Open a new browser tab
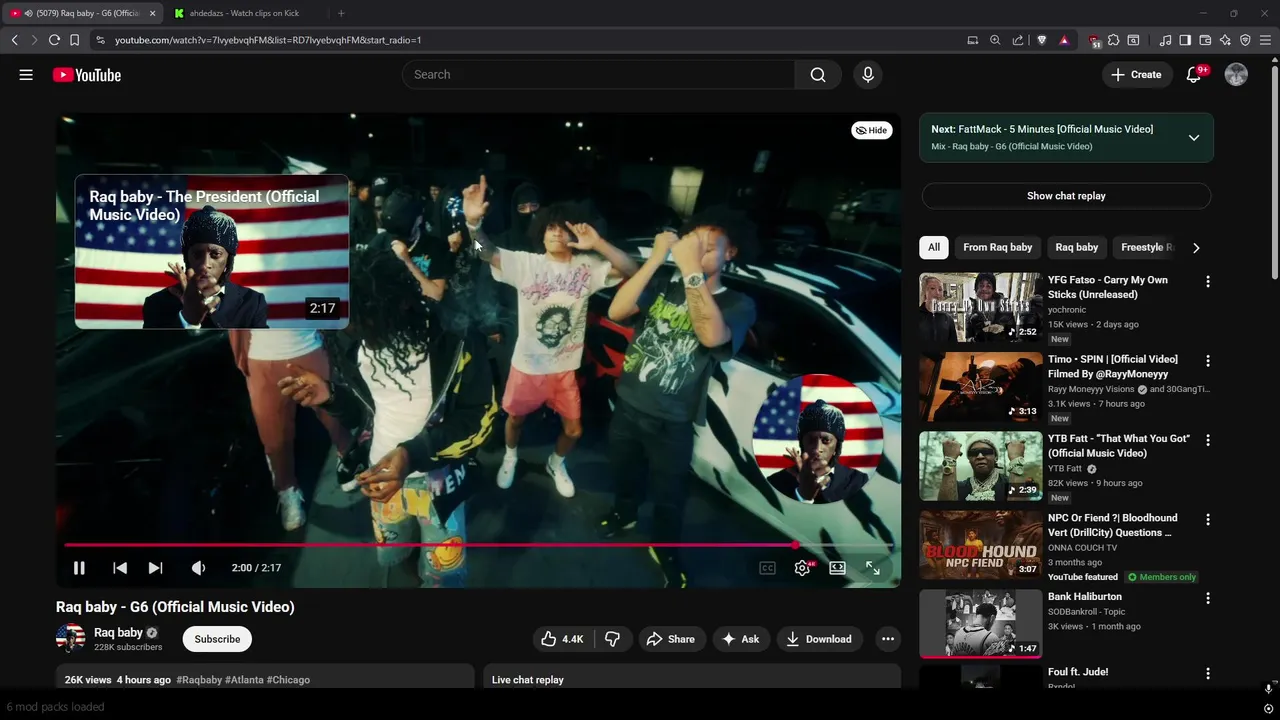The height and width of the screenshot is (720, 1280). (341, 13)
